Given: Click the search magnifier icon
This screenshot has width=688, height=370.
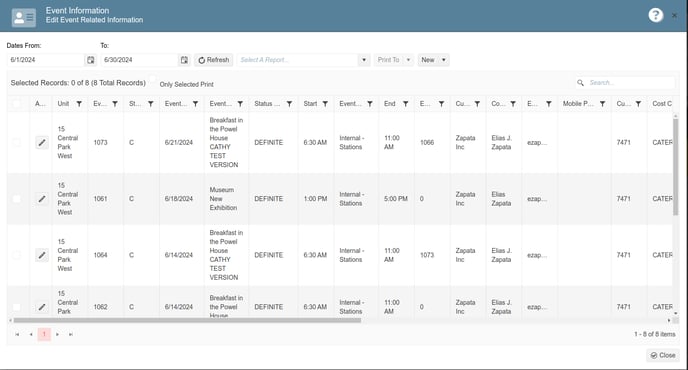Looking at the screenshot, I should (580, 83).
